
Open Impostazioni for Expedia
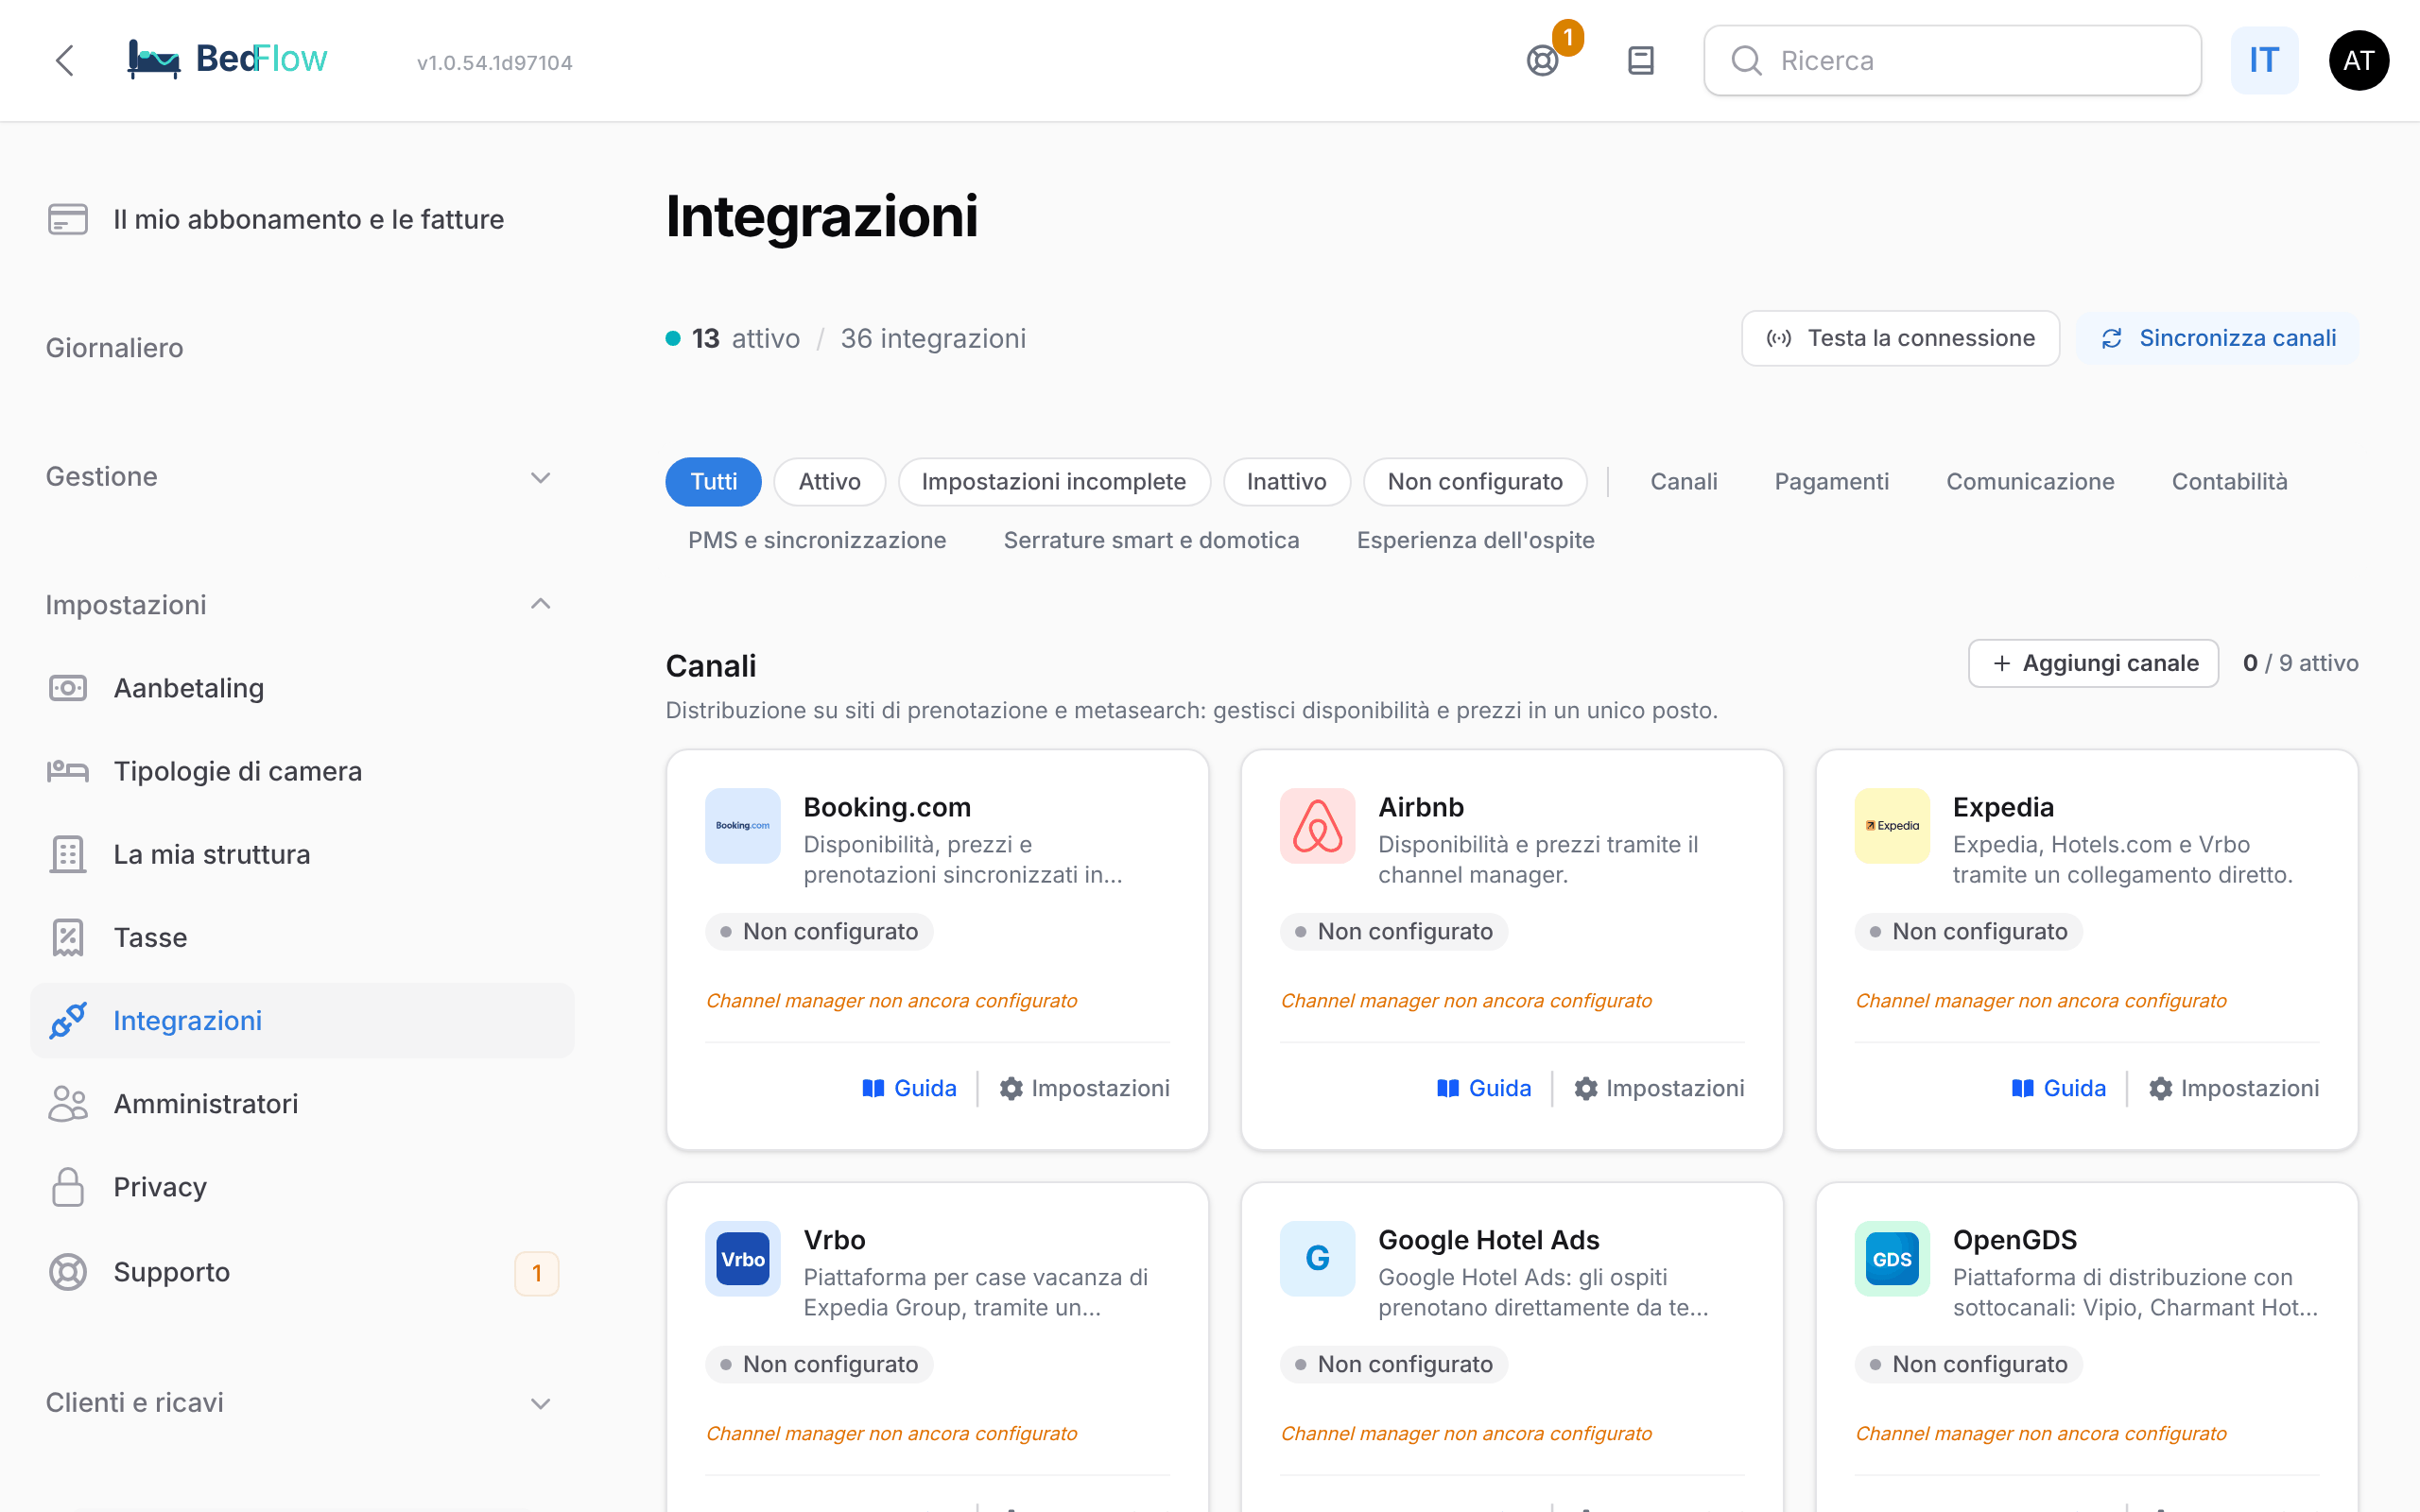click(x=2235, y=1088)
